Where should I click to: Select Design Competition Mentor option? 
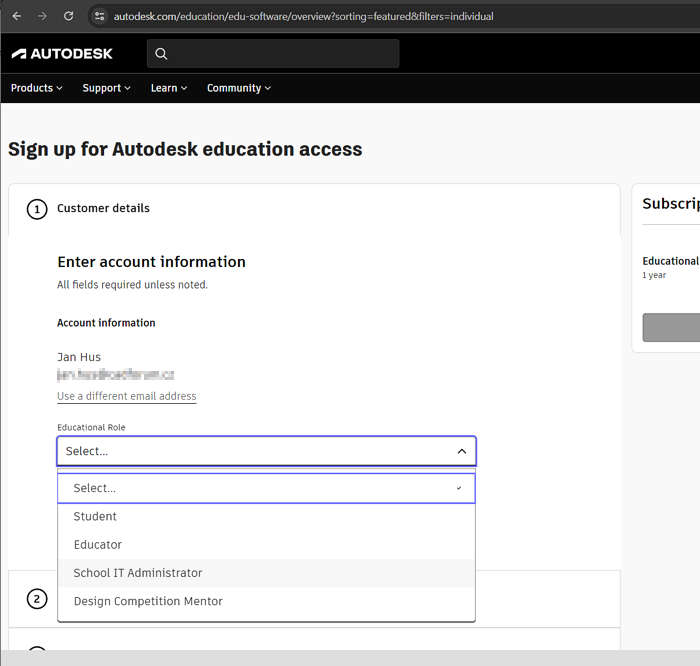[267, 601]
